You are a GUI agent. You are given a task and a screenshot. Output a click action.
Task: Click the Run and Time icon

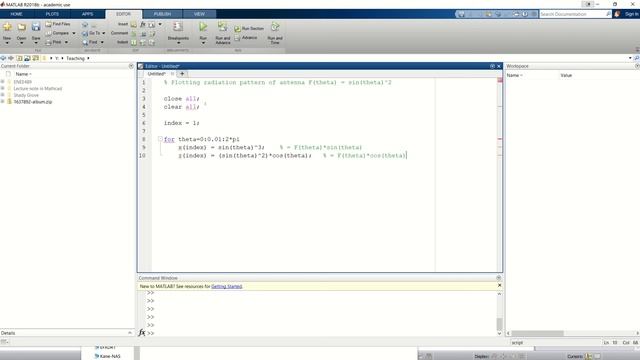click(275, 27)
